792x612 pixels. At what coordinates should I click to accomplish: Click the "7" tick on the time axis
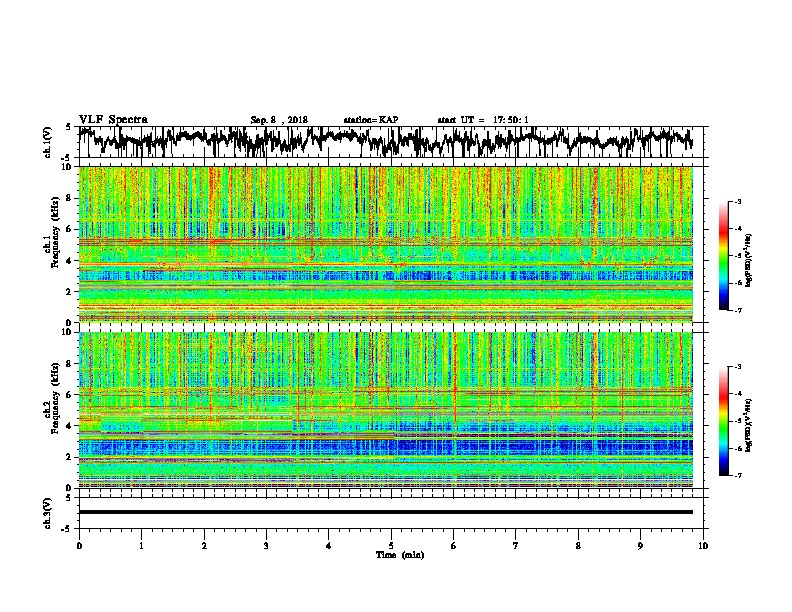tap(516, 546)
